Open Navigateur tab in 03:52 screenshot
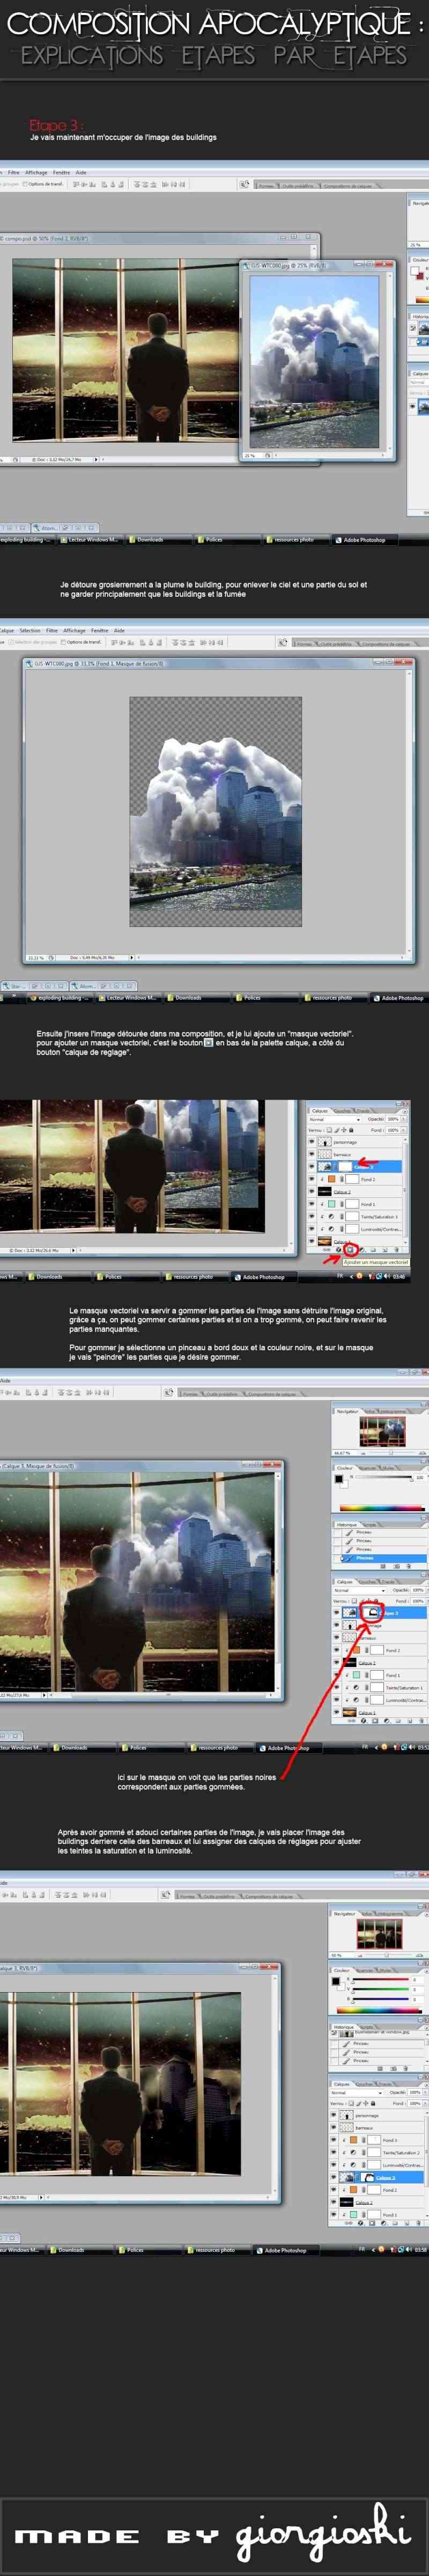Image resolution: width=429 pixels, height=2576 pixels. pyautogui.click(x=347, y=1411)
